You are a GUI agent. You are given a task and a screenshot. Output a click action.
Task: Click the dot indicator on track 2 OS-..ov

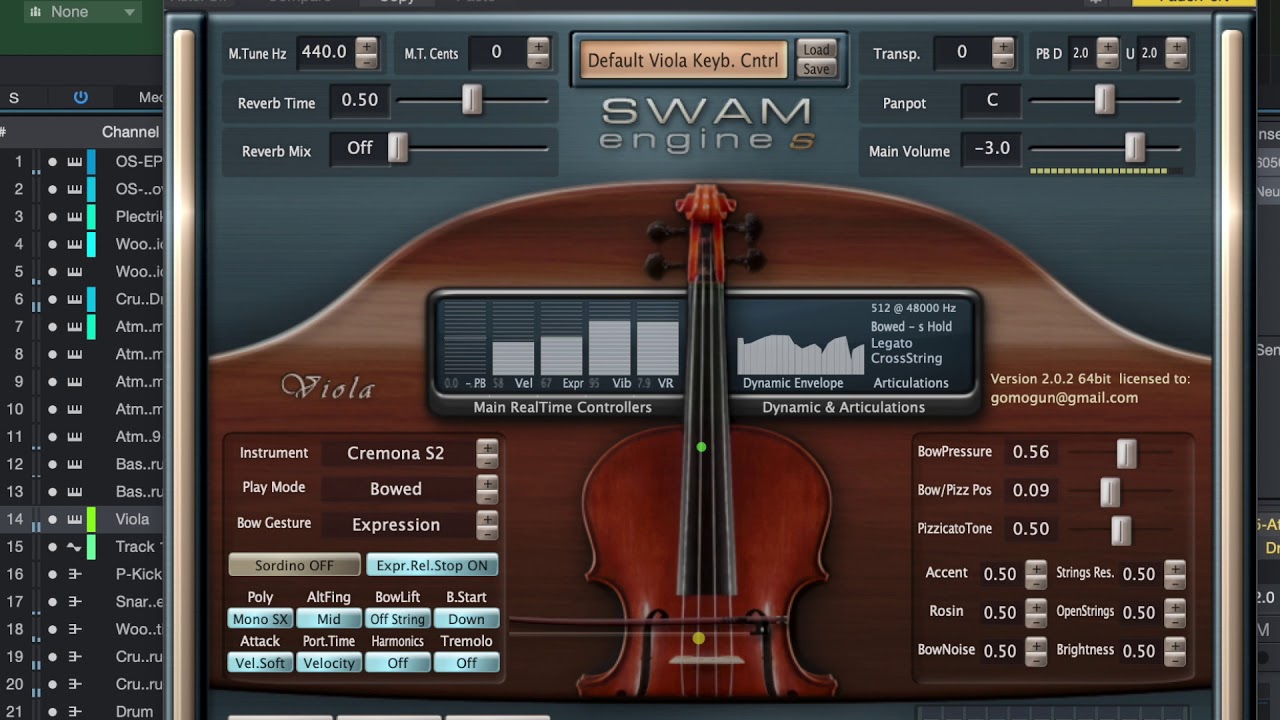click(52, 189)
